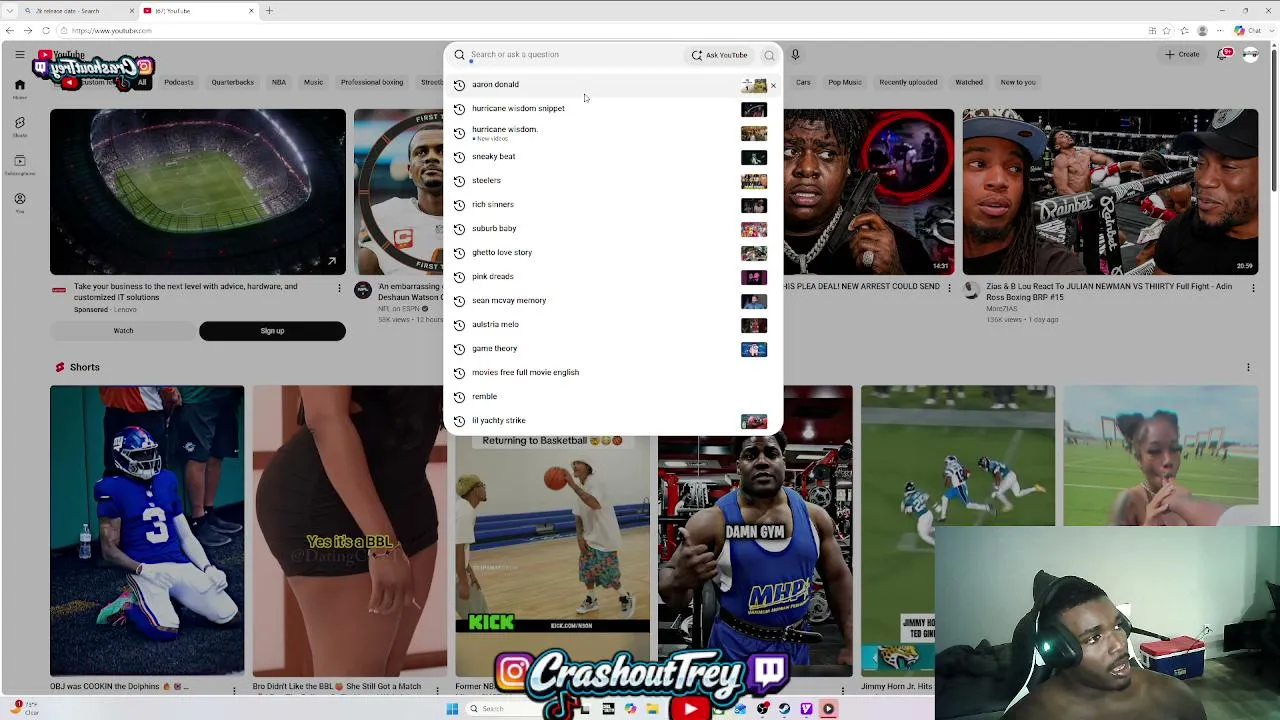Select the aaron donald search suggestion
The width and height of the screenshot is (1280, 720).
click(611, 85)
